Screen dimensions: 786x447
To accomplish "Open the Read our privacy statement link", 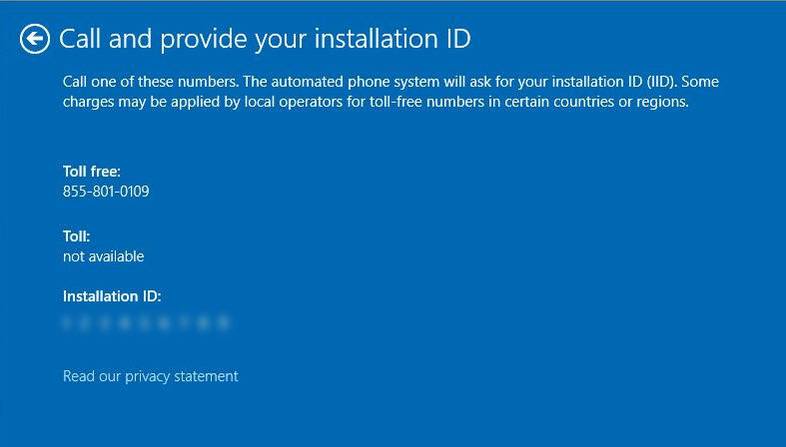I will pyautogui.click(x=150, y=376).
